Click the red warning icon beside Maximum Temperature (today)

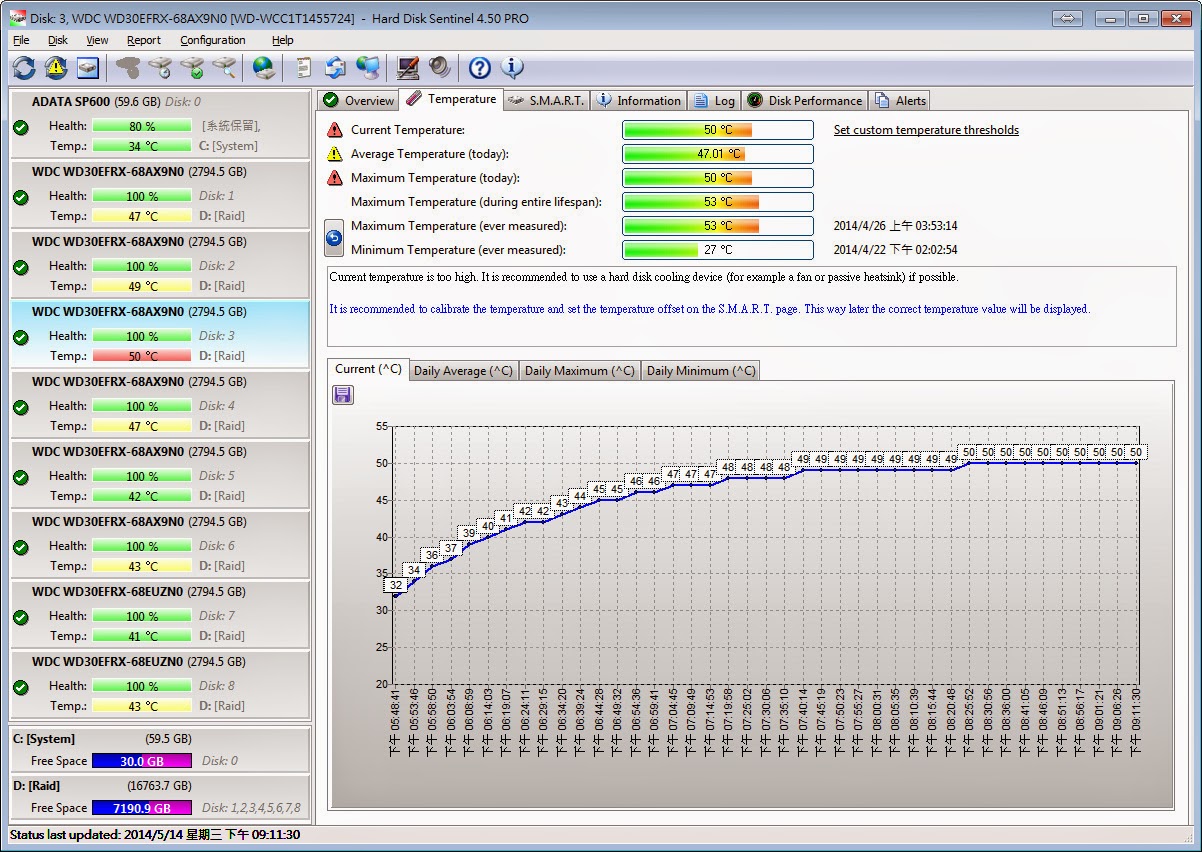pyautogui.click(x=335, y=178)
